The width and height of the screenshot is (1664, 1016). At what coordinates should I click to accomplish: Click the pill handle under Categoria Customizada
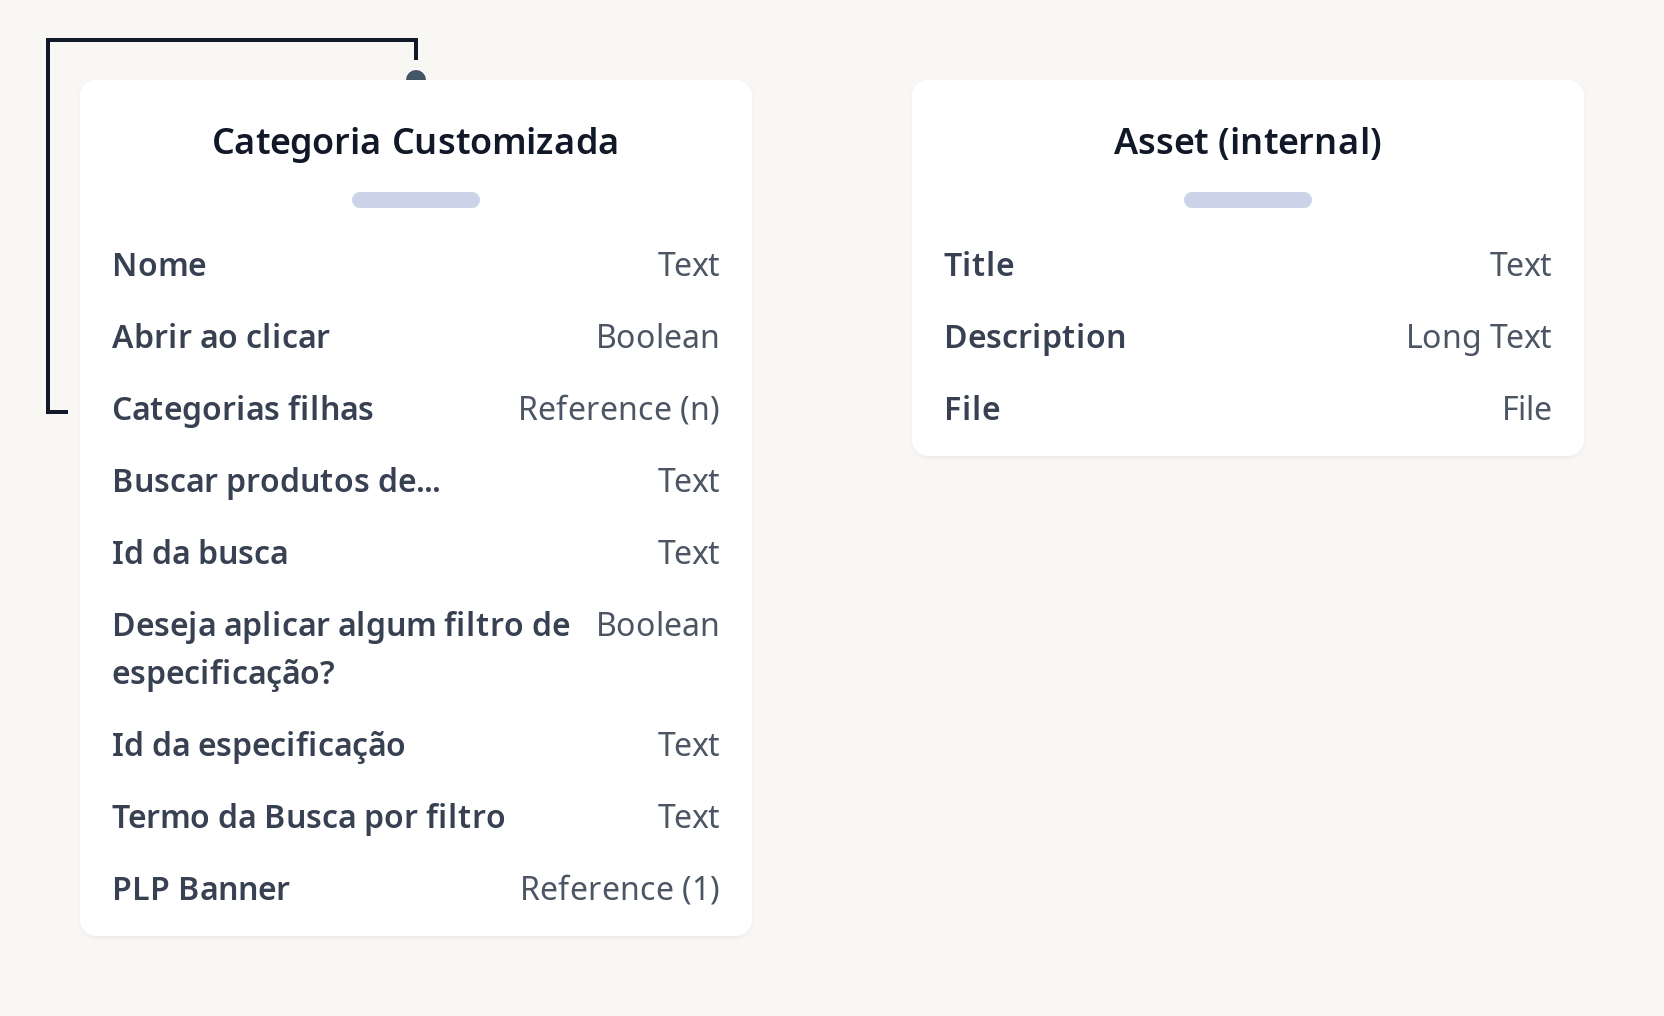[416, 200]
